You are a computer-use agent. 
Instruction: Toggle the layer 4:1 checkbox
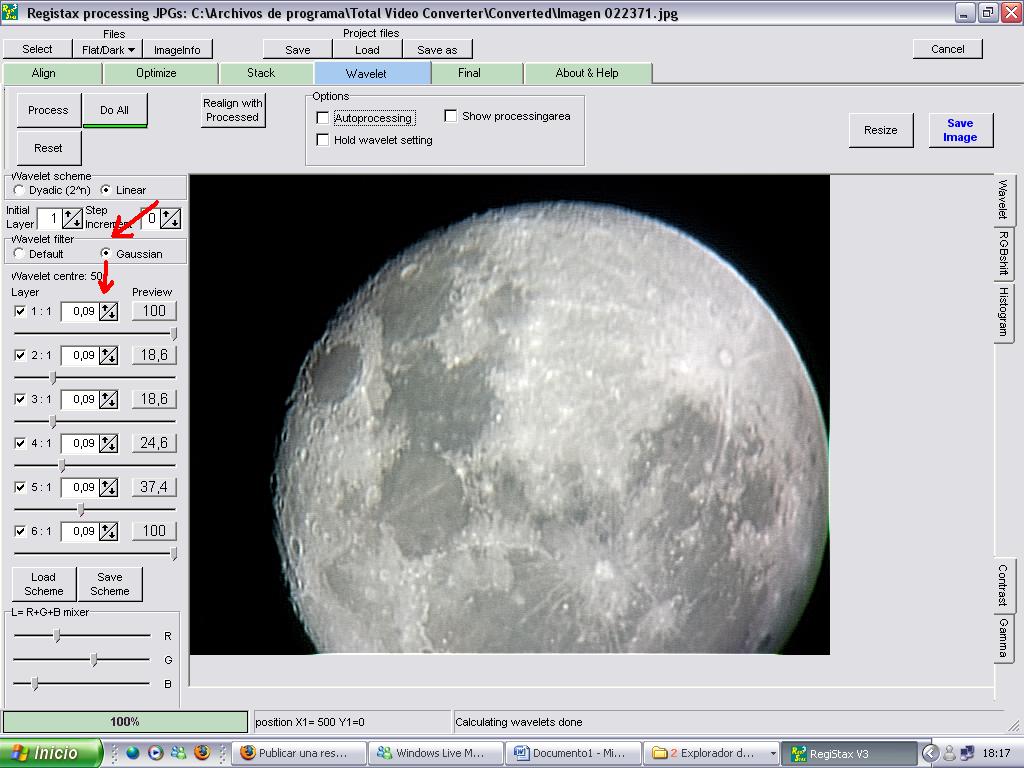(x=20, y=443)
